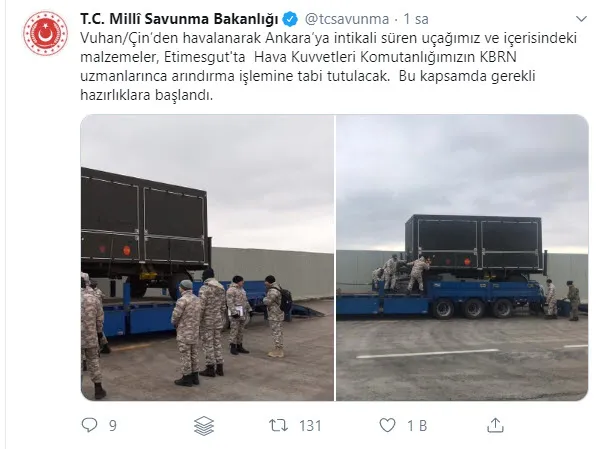
Task: Retweet using the arrows icon
Action: [x=278, y=425]
